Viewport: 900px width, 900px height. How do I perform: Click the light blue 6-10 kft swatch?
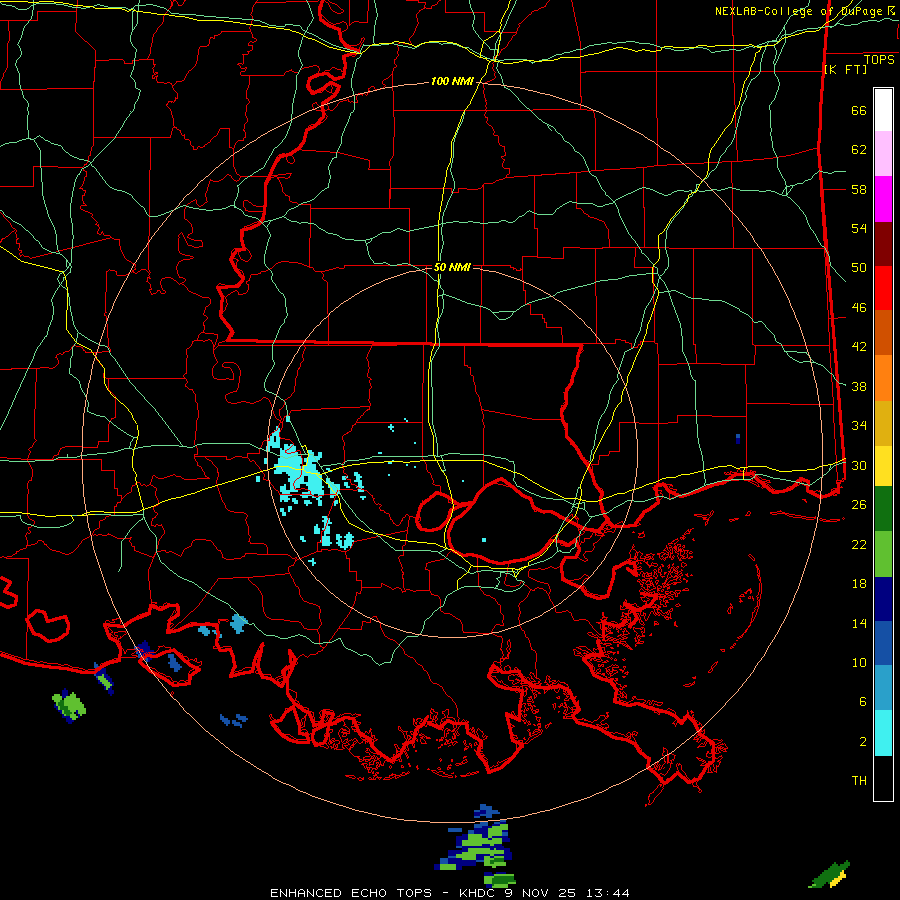click(x=883, y=688)
